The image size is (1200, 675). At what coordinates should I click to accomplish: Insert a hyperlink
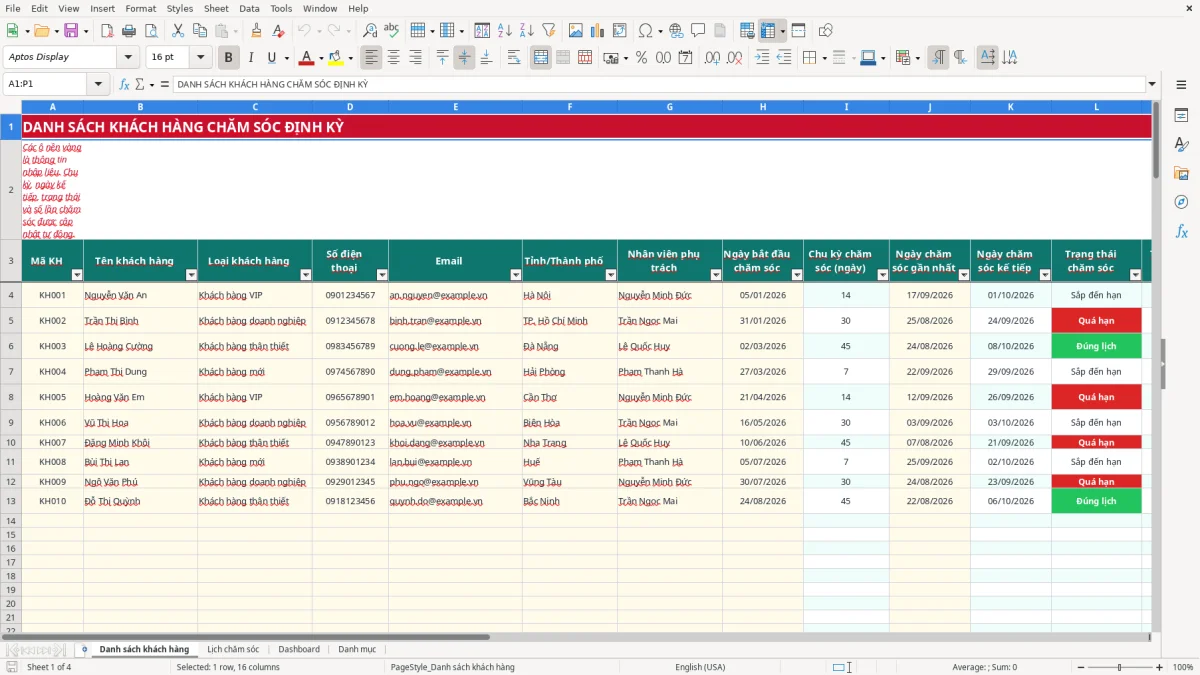point(676,31)
